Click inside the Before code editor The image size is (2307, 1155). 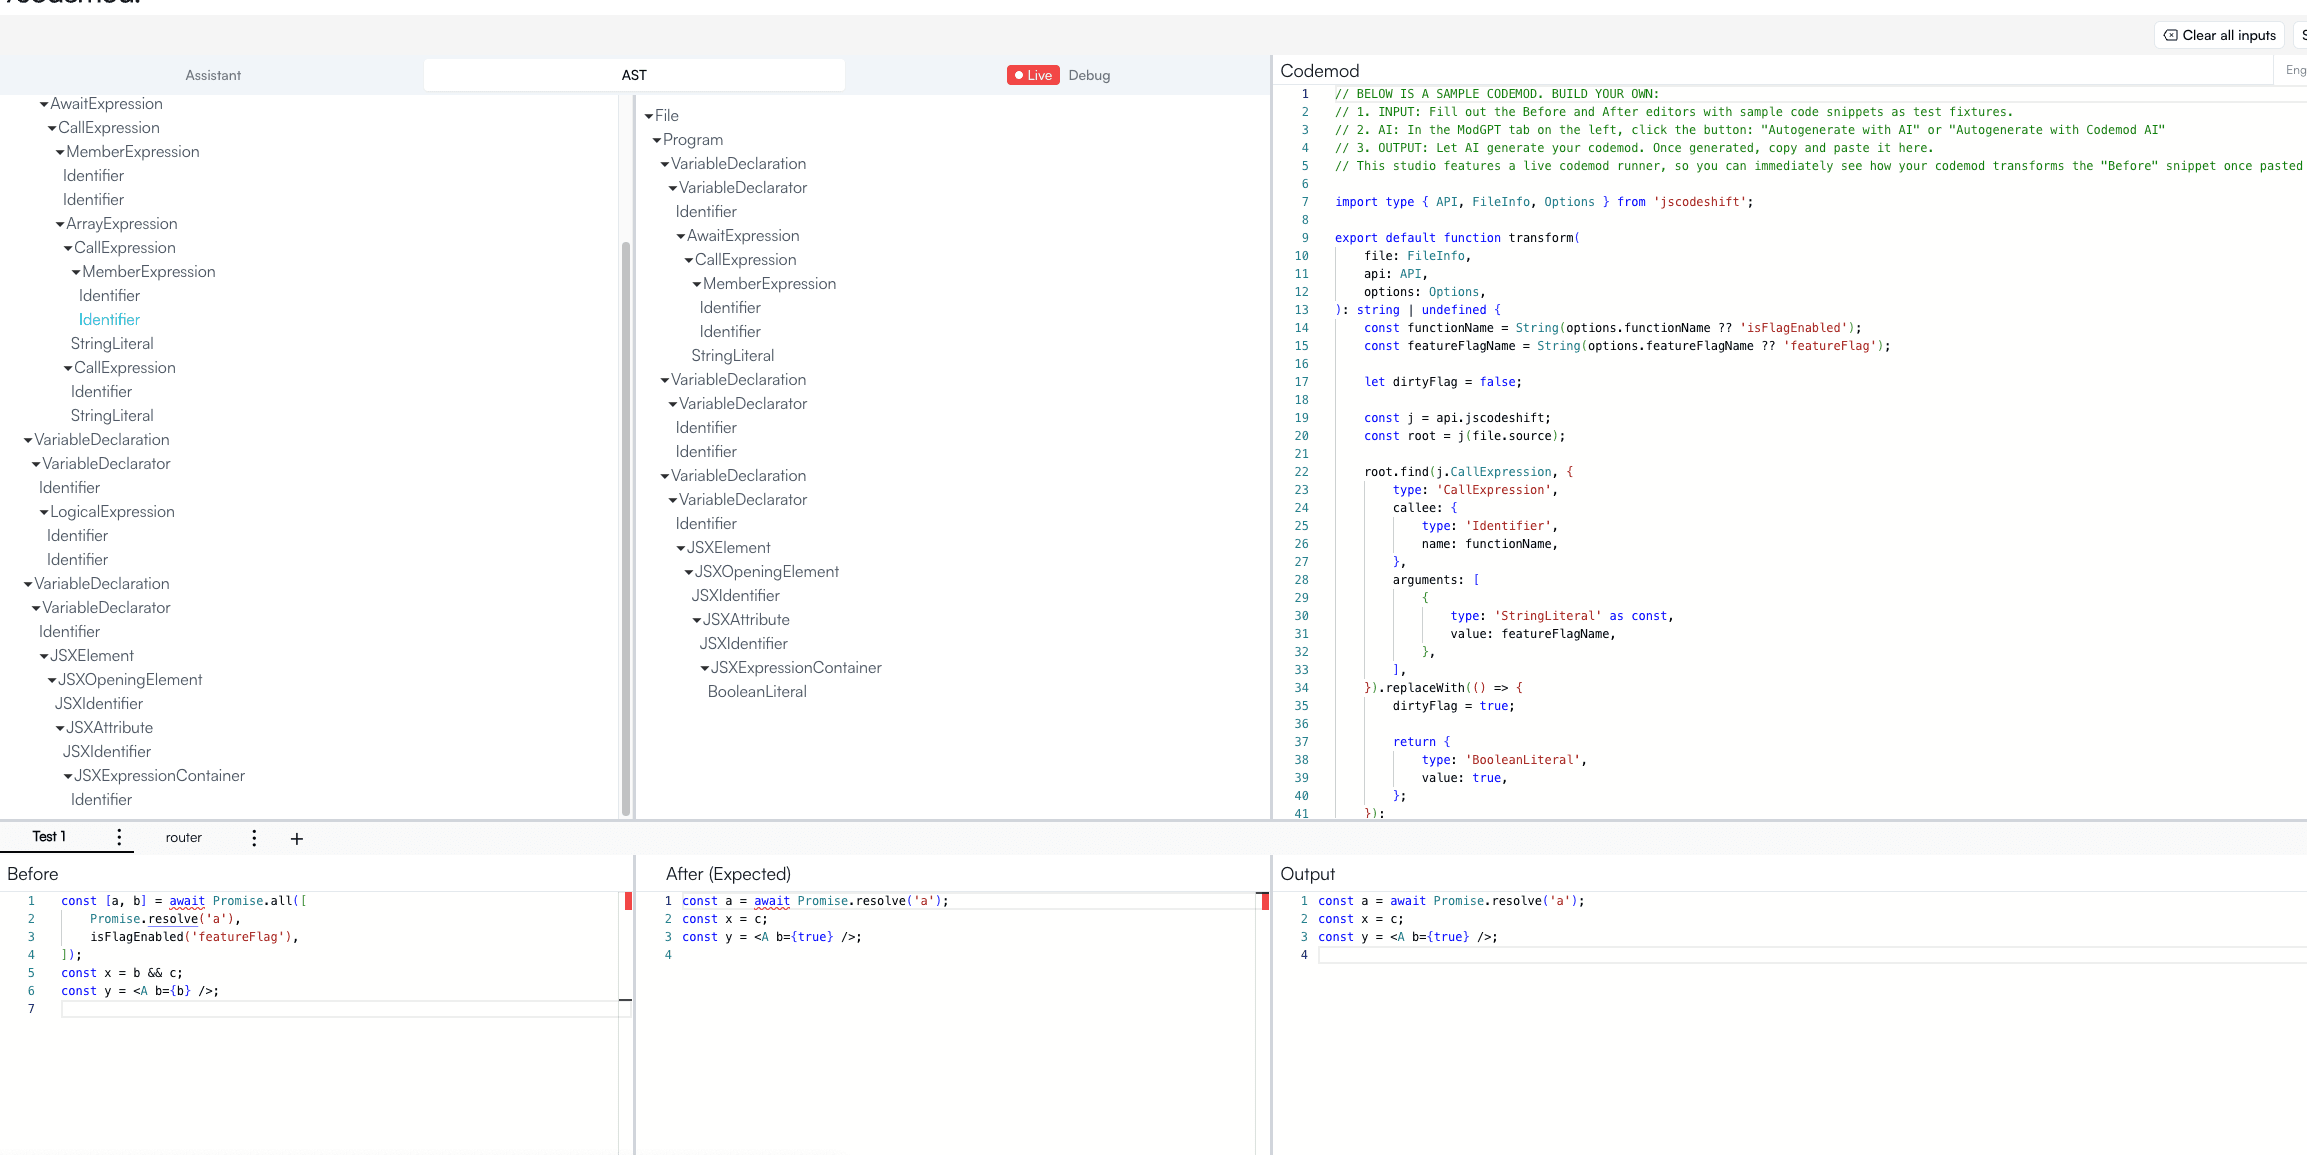click(300, 950)
